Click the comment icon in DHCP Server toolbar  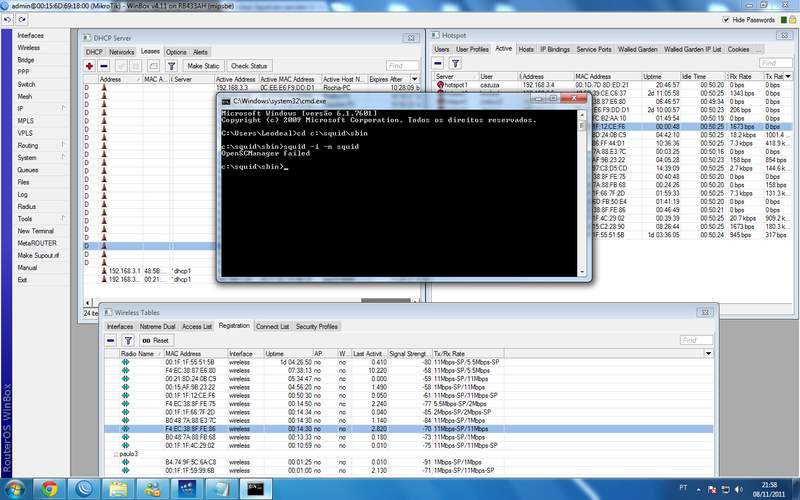(153, 66)
